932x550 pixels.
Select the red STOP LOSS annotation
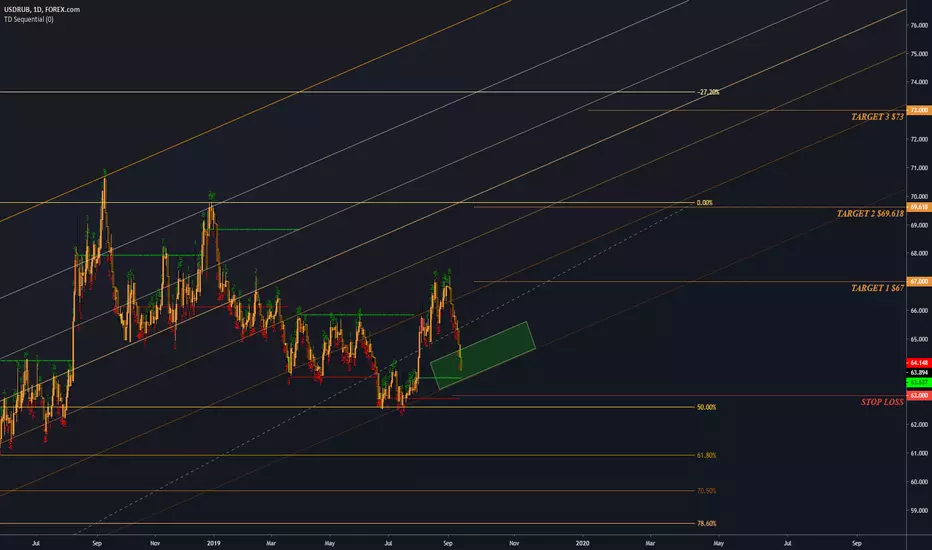tap(882, 402)
